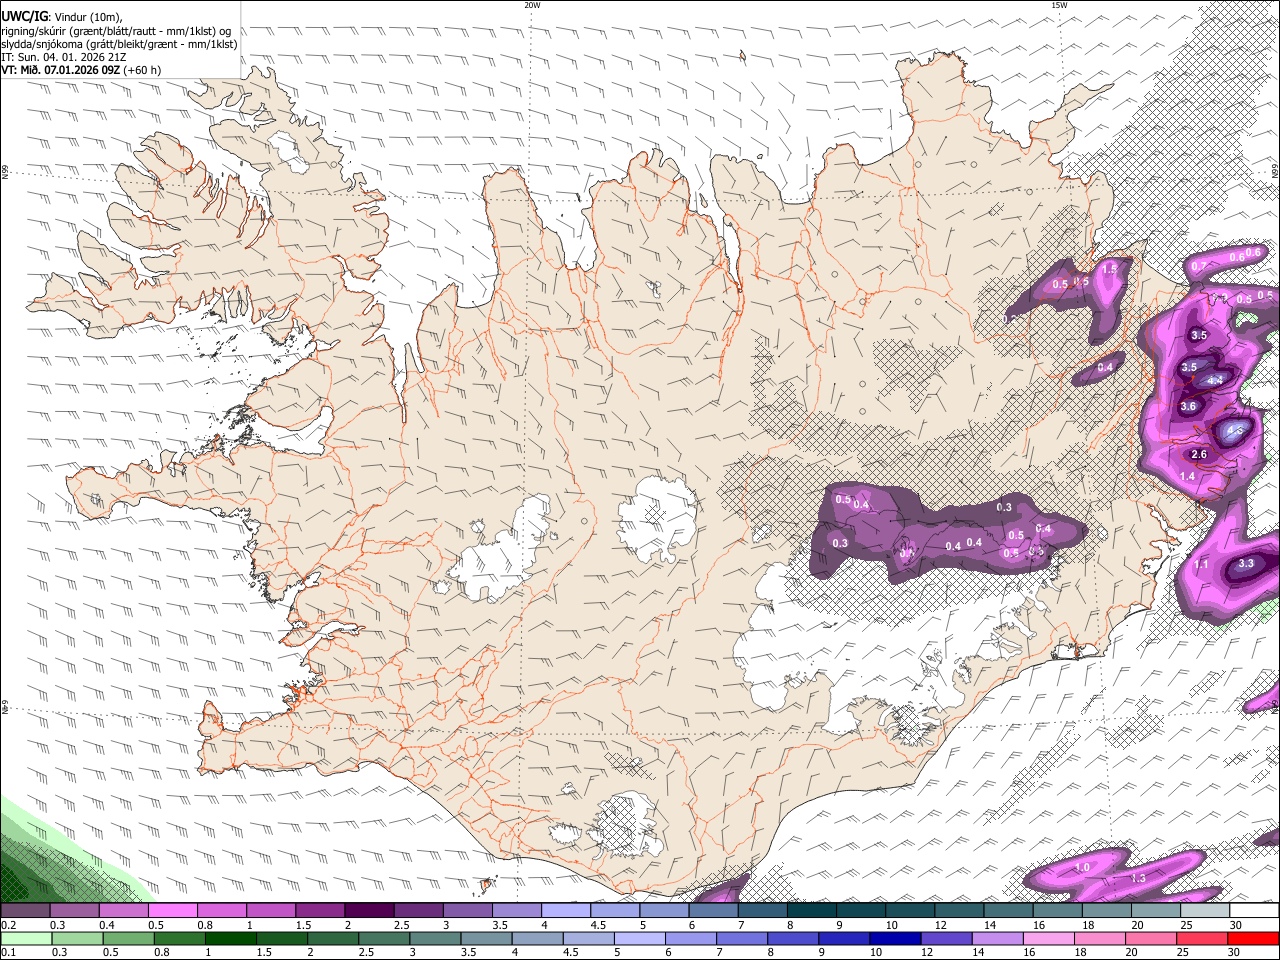Select the 0.5 bright pink swatch on snow scale
Viewport: 1280px width, 960px height.
click(172, 911)
